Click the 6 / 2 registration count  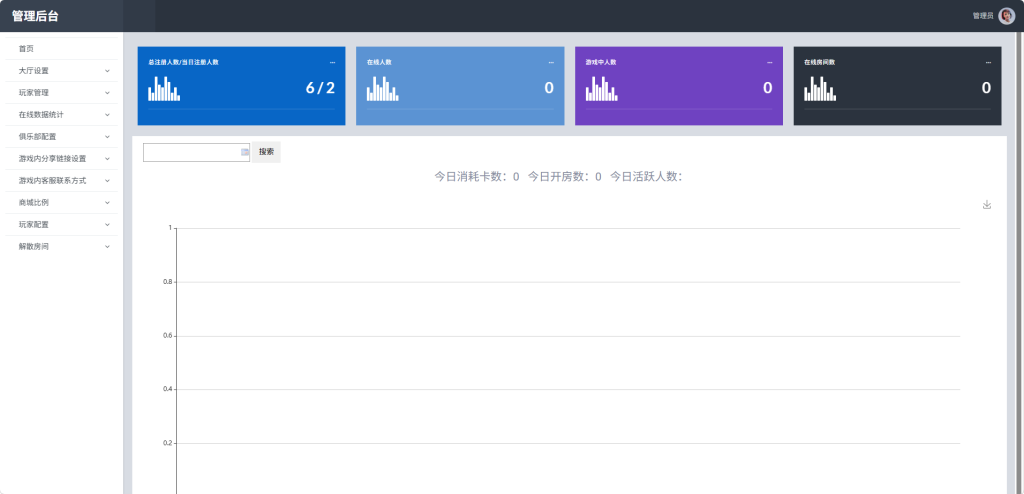click(x=320, y=88)
